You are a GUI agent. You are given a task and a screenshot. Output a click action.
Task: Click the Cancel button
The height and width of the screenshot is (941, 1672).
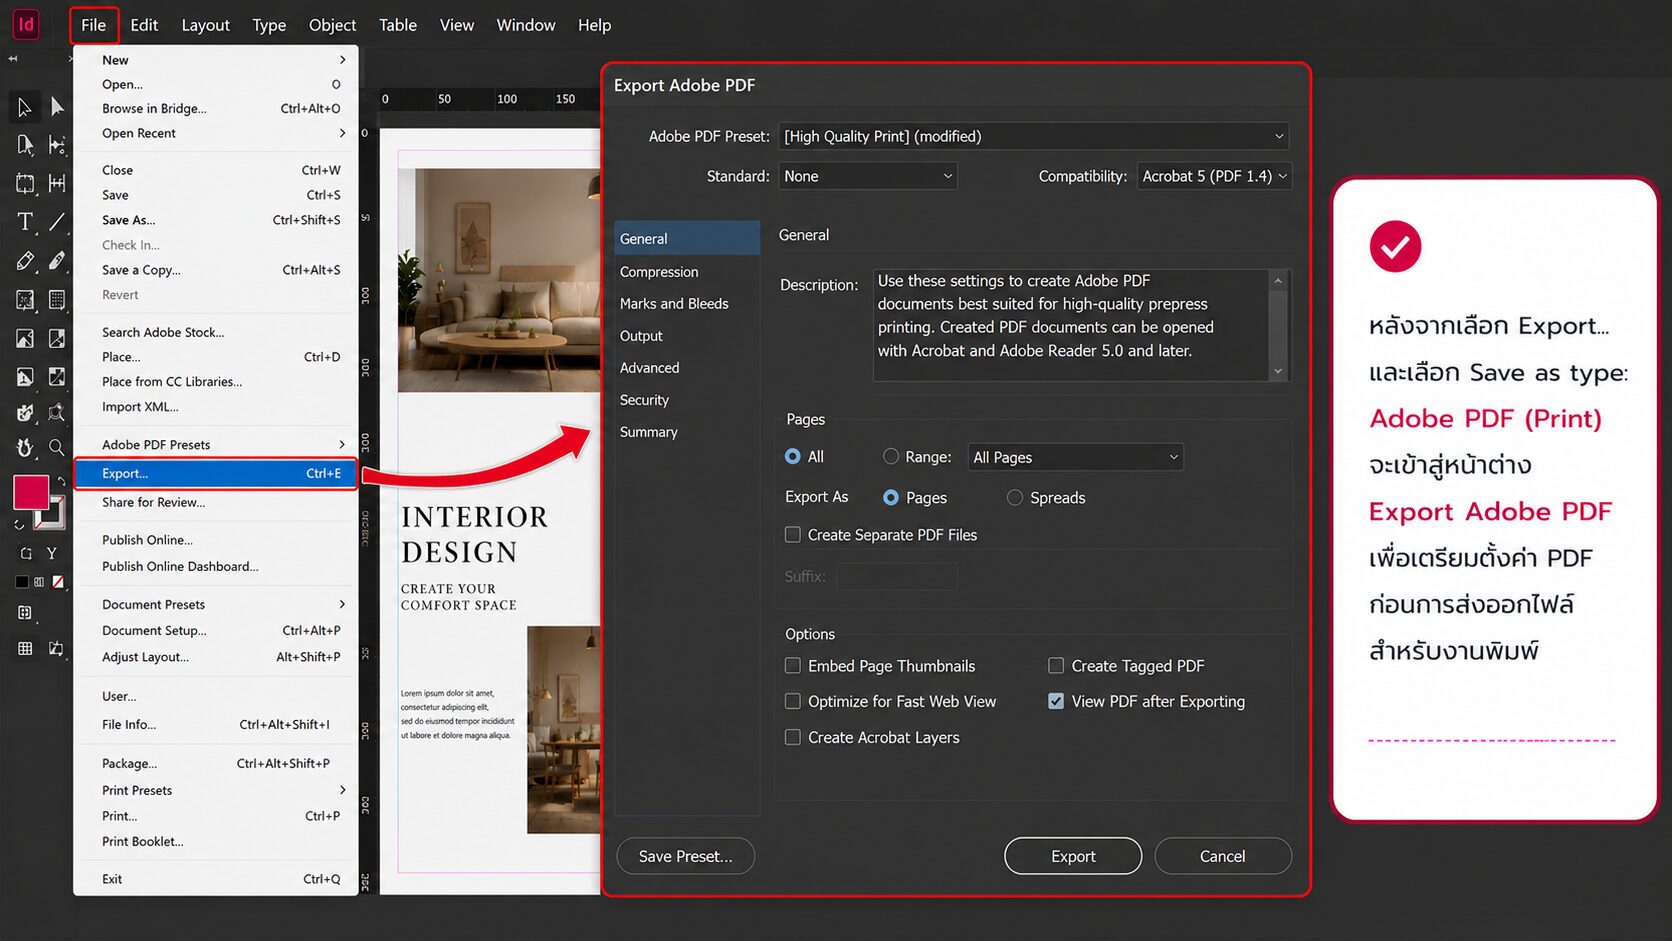[x=1223, y=856]
